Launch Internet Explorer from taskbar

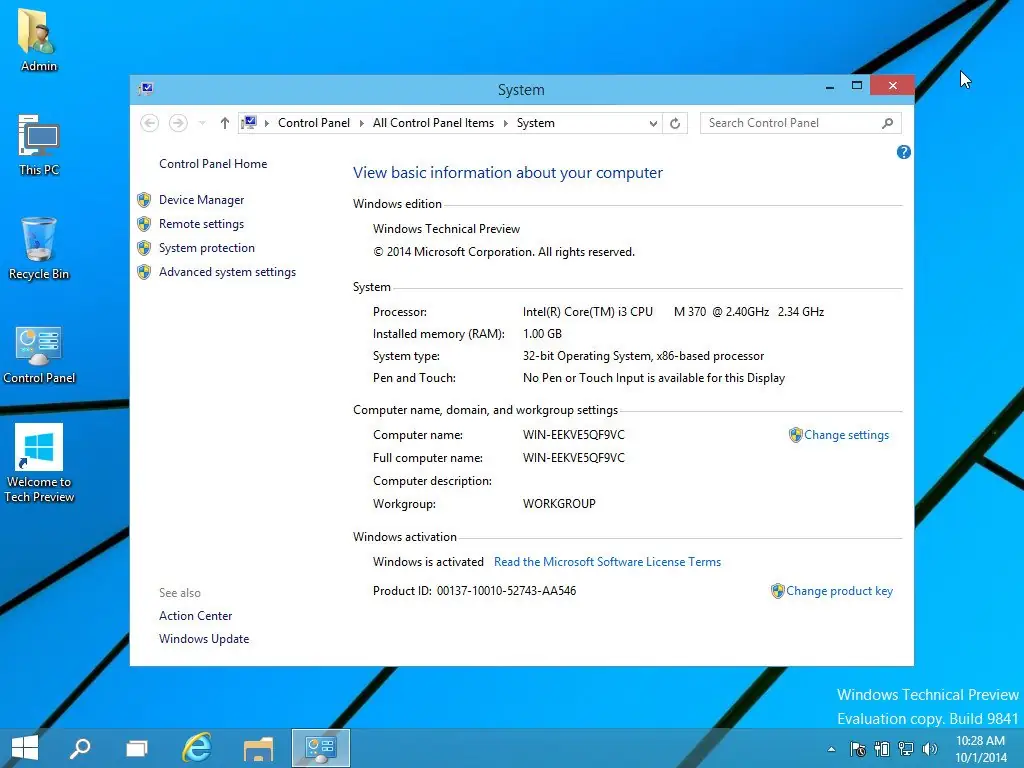point(196,747)
